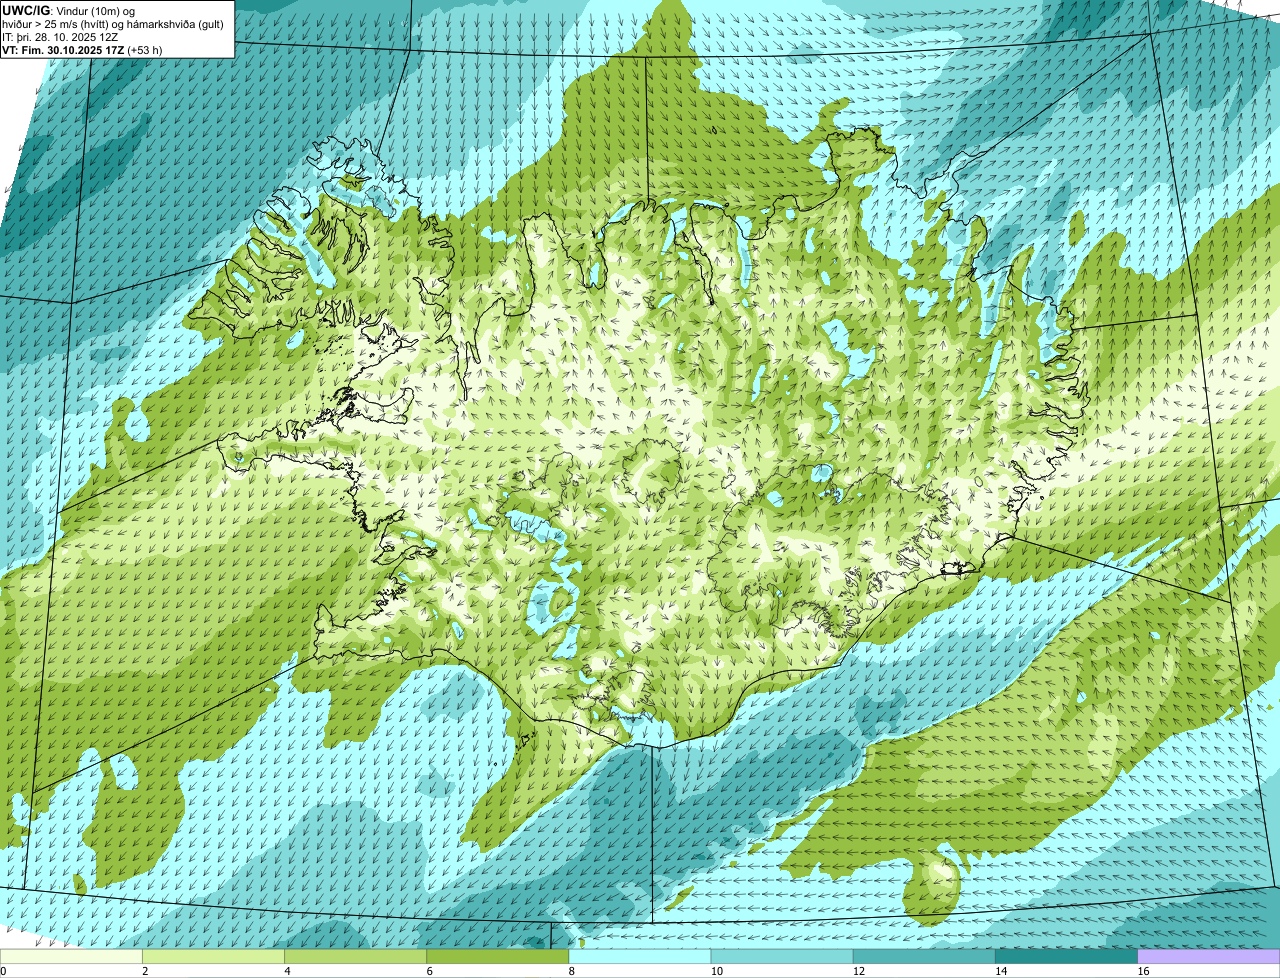Choose the 10–12 m/s turquoise legend segment

point(782,957)
